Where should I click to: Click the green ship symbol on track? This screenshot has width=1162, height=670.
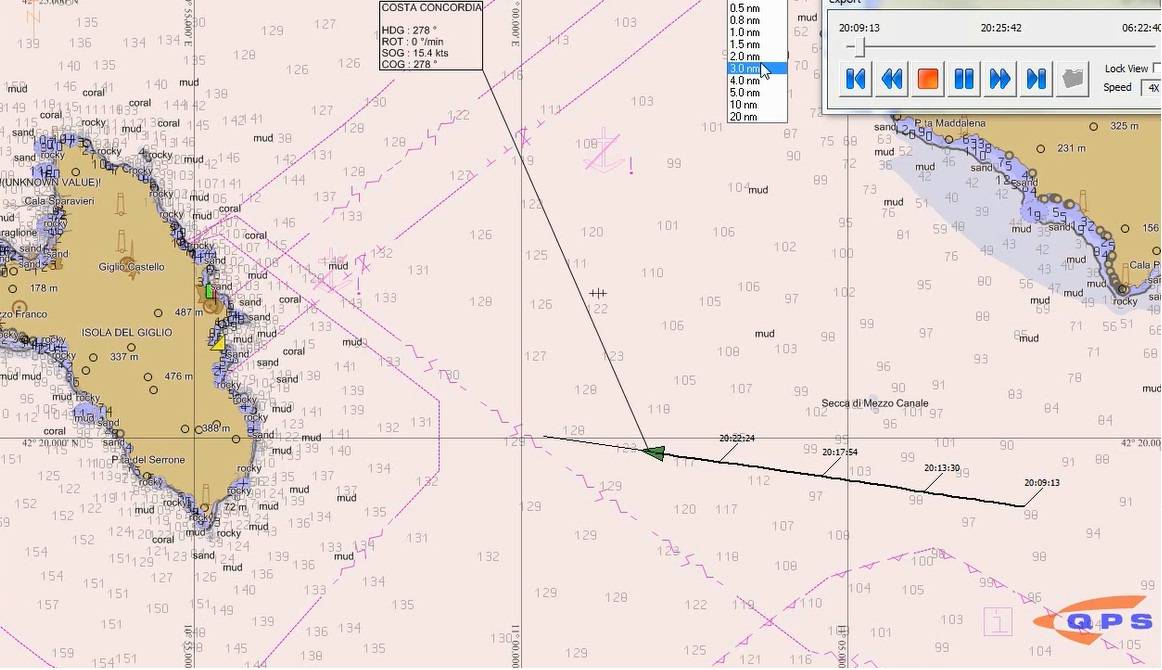tap(654, 453)
